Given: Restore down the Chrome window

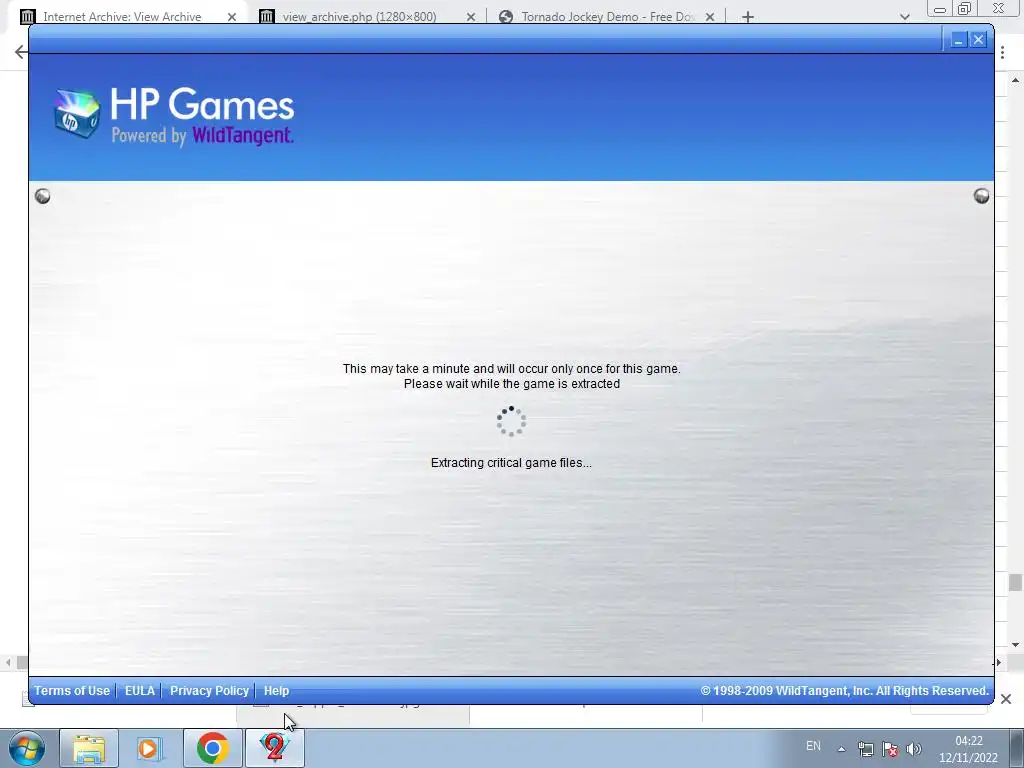Looking at the screenshot, I should (965, 8).
